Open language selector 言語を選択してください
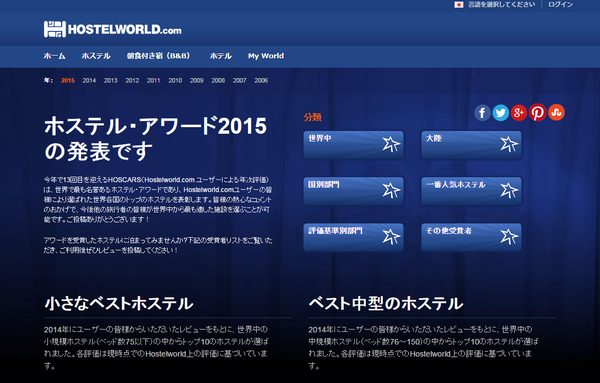Screen dimensions: 600x383 point(502,5)
